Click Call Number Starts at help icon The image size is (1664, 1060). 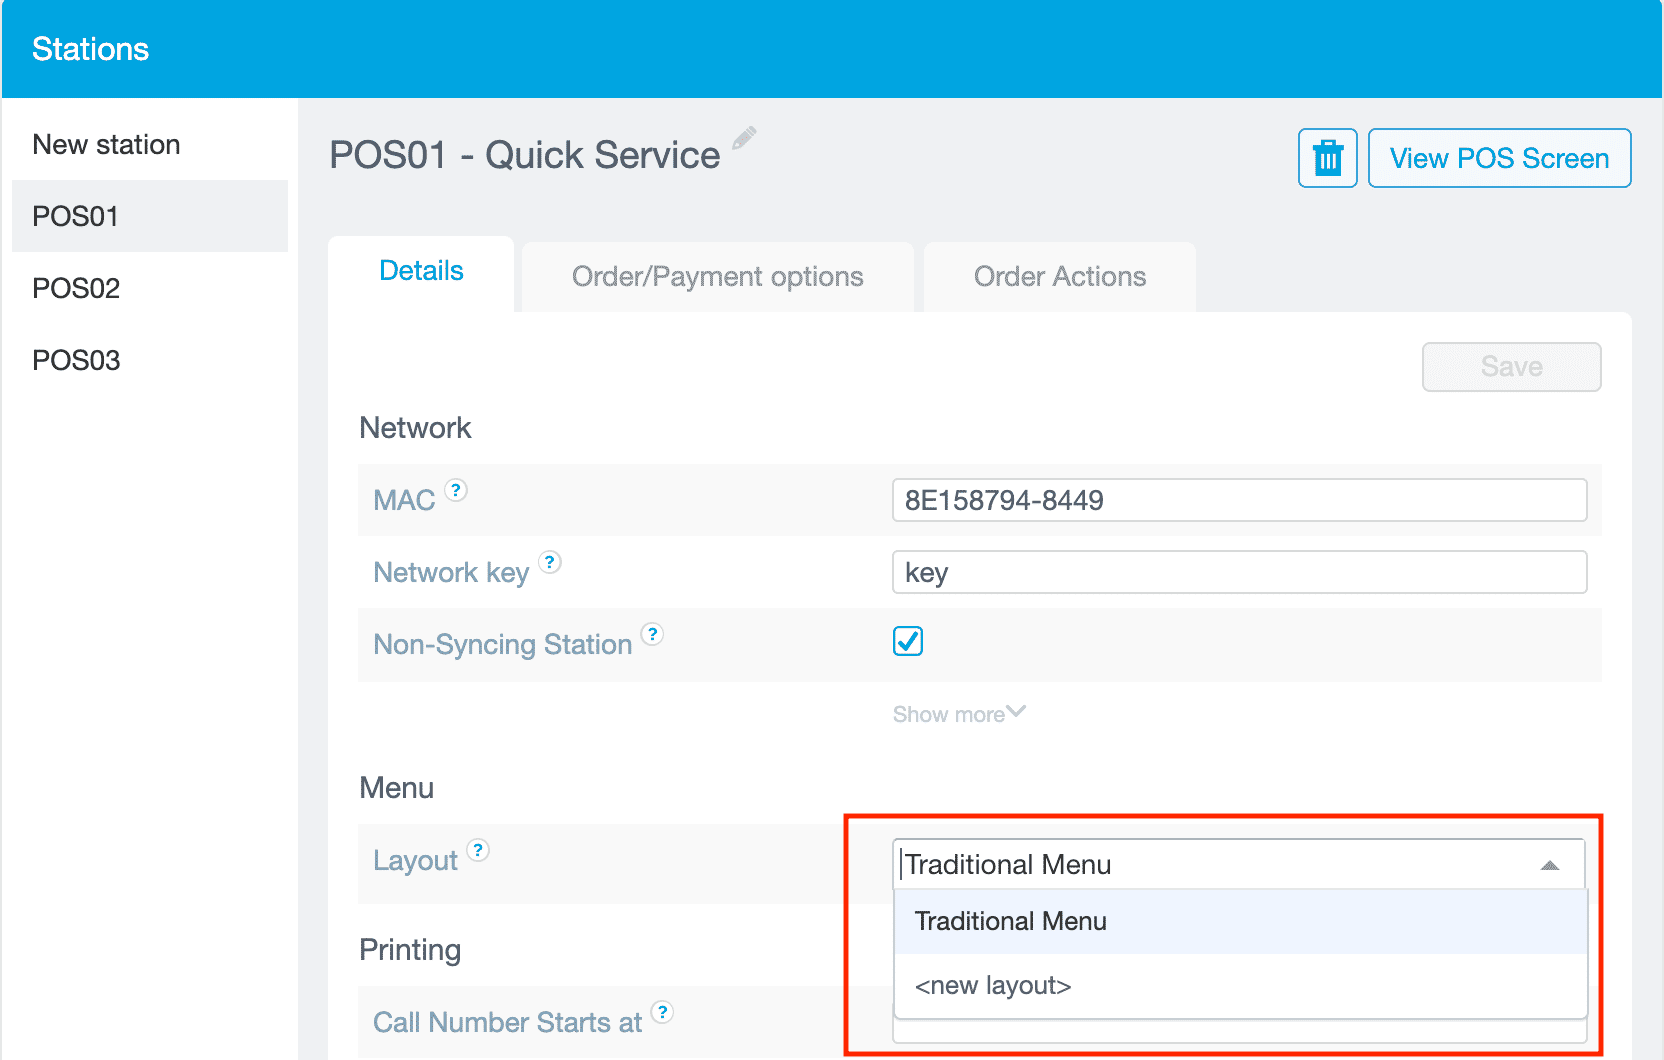[x=662, y=1012]
